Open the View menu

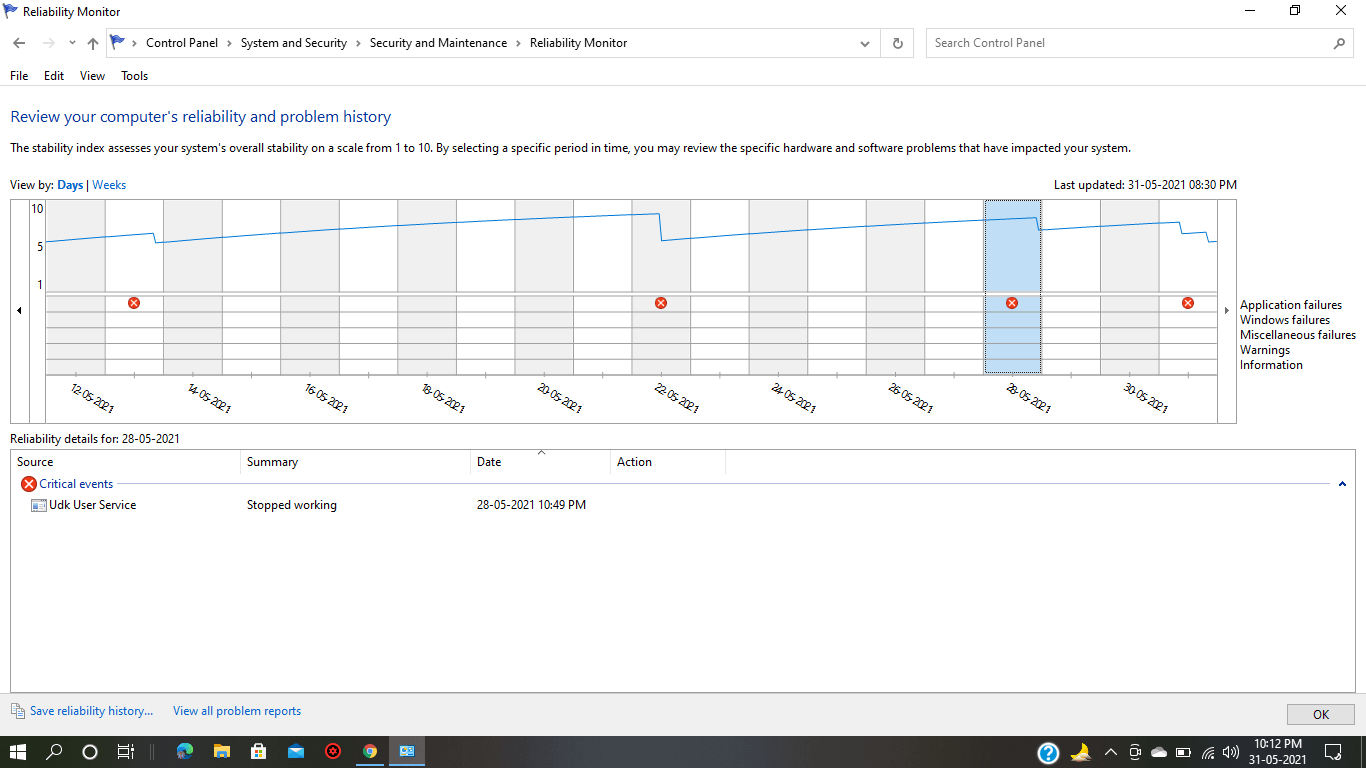pos(92,76)
